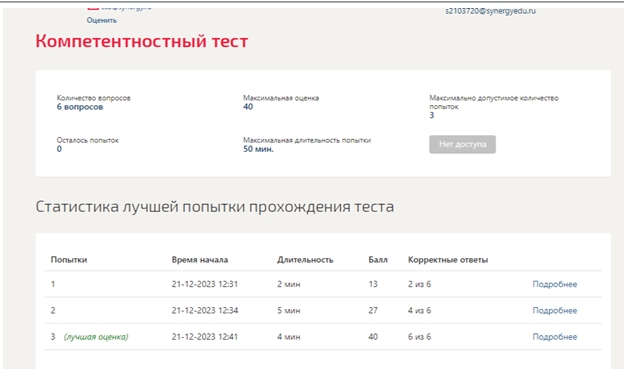
Task: Click the Время начала column header
Action: pyautogui.click(x=200, y=260)
